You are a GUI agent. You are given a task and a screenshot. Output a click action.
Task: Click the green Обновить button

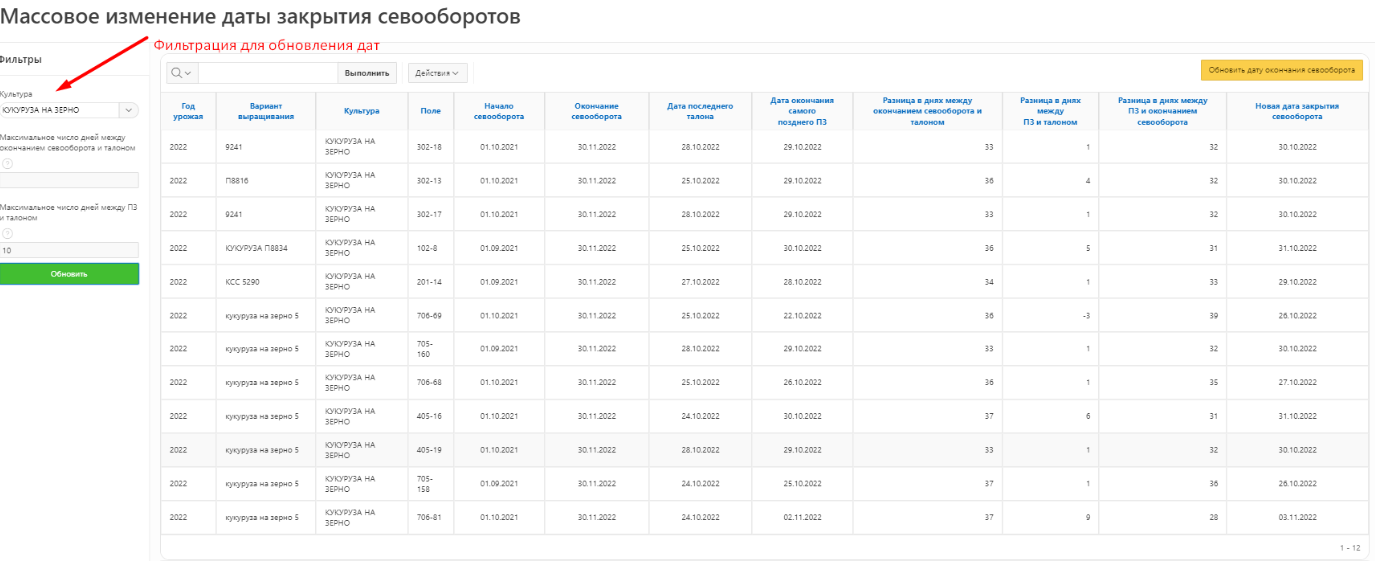click(x=69, y=274)
